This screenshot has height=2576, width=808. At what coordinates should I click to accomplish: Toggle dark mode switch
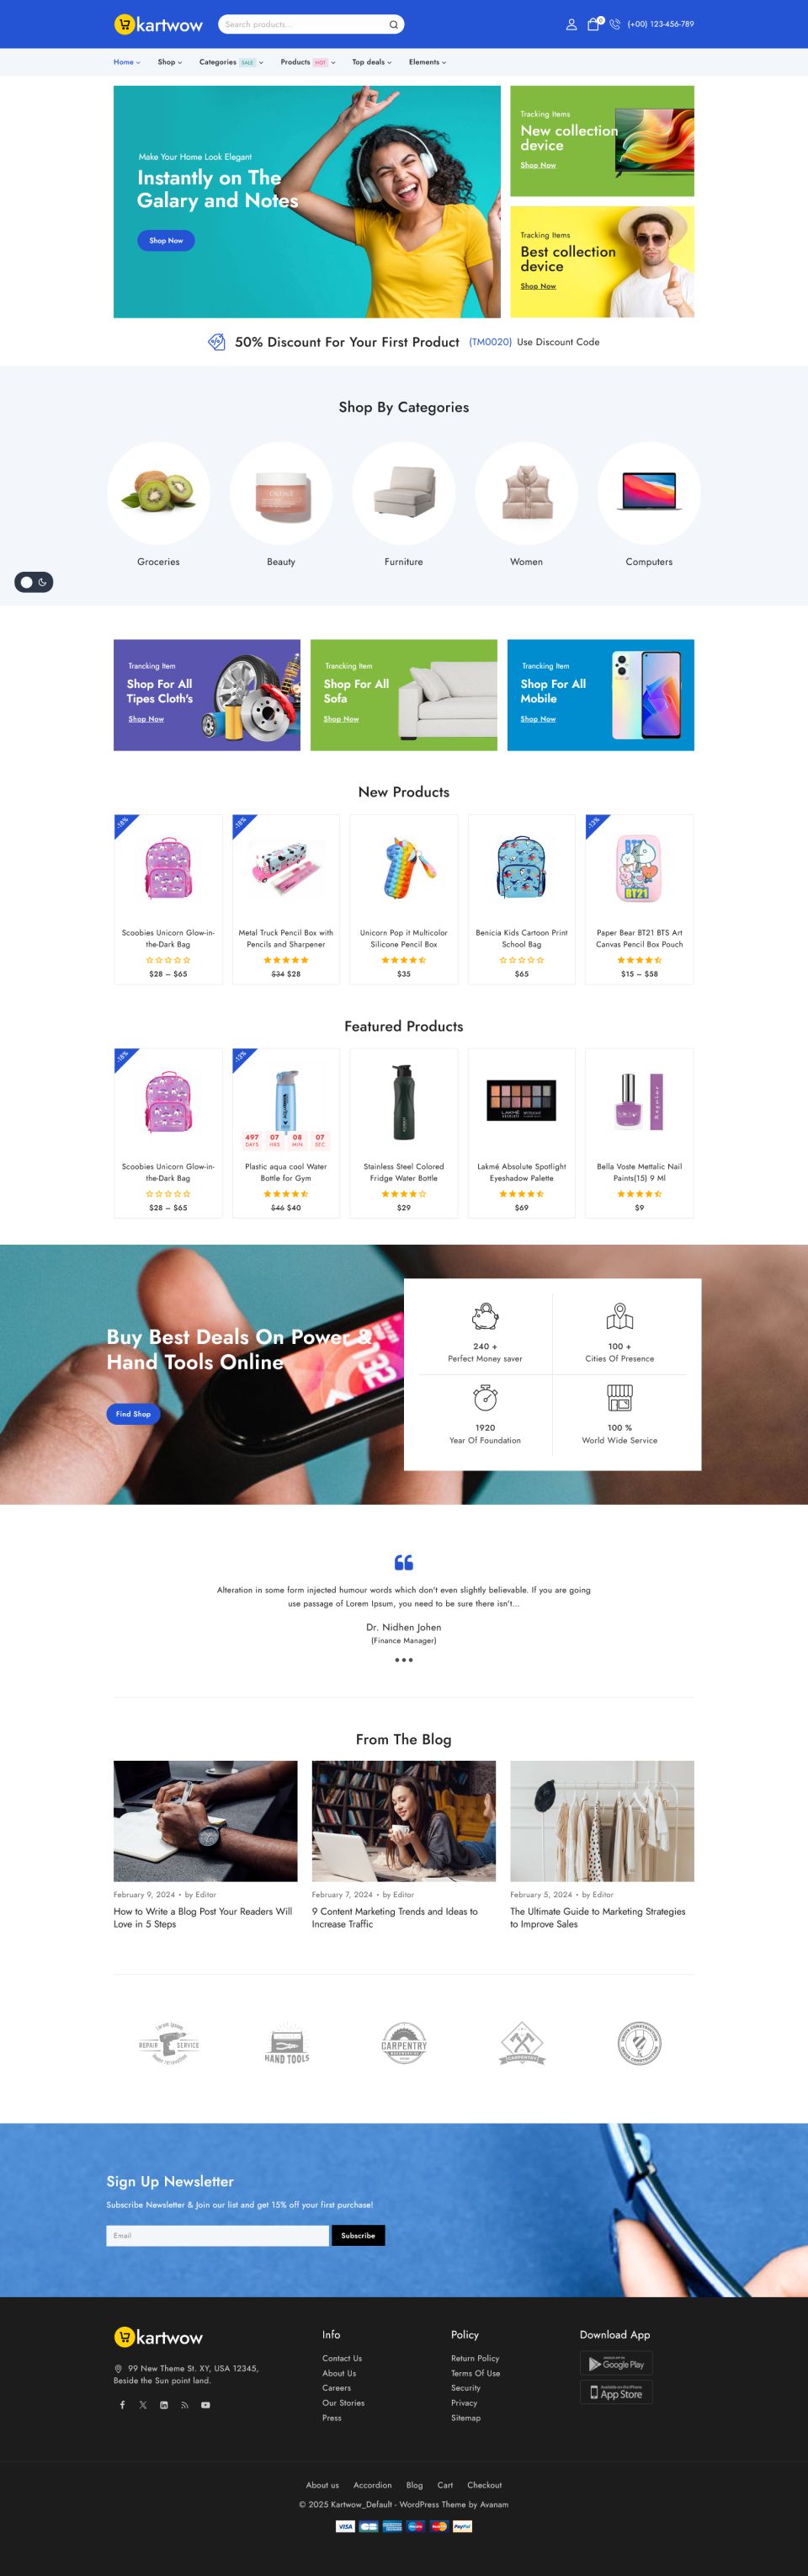33,582
